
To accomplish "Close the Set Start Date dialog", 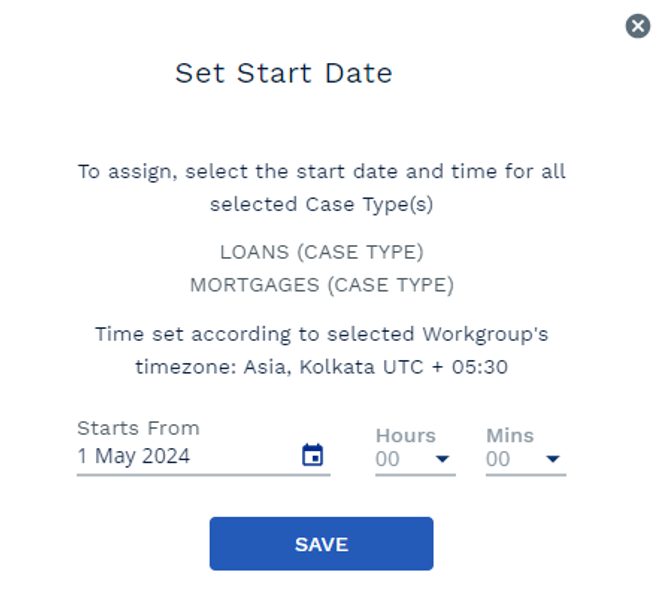I will [638, 26].
